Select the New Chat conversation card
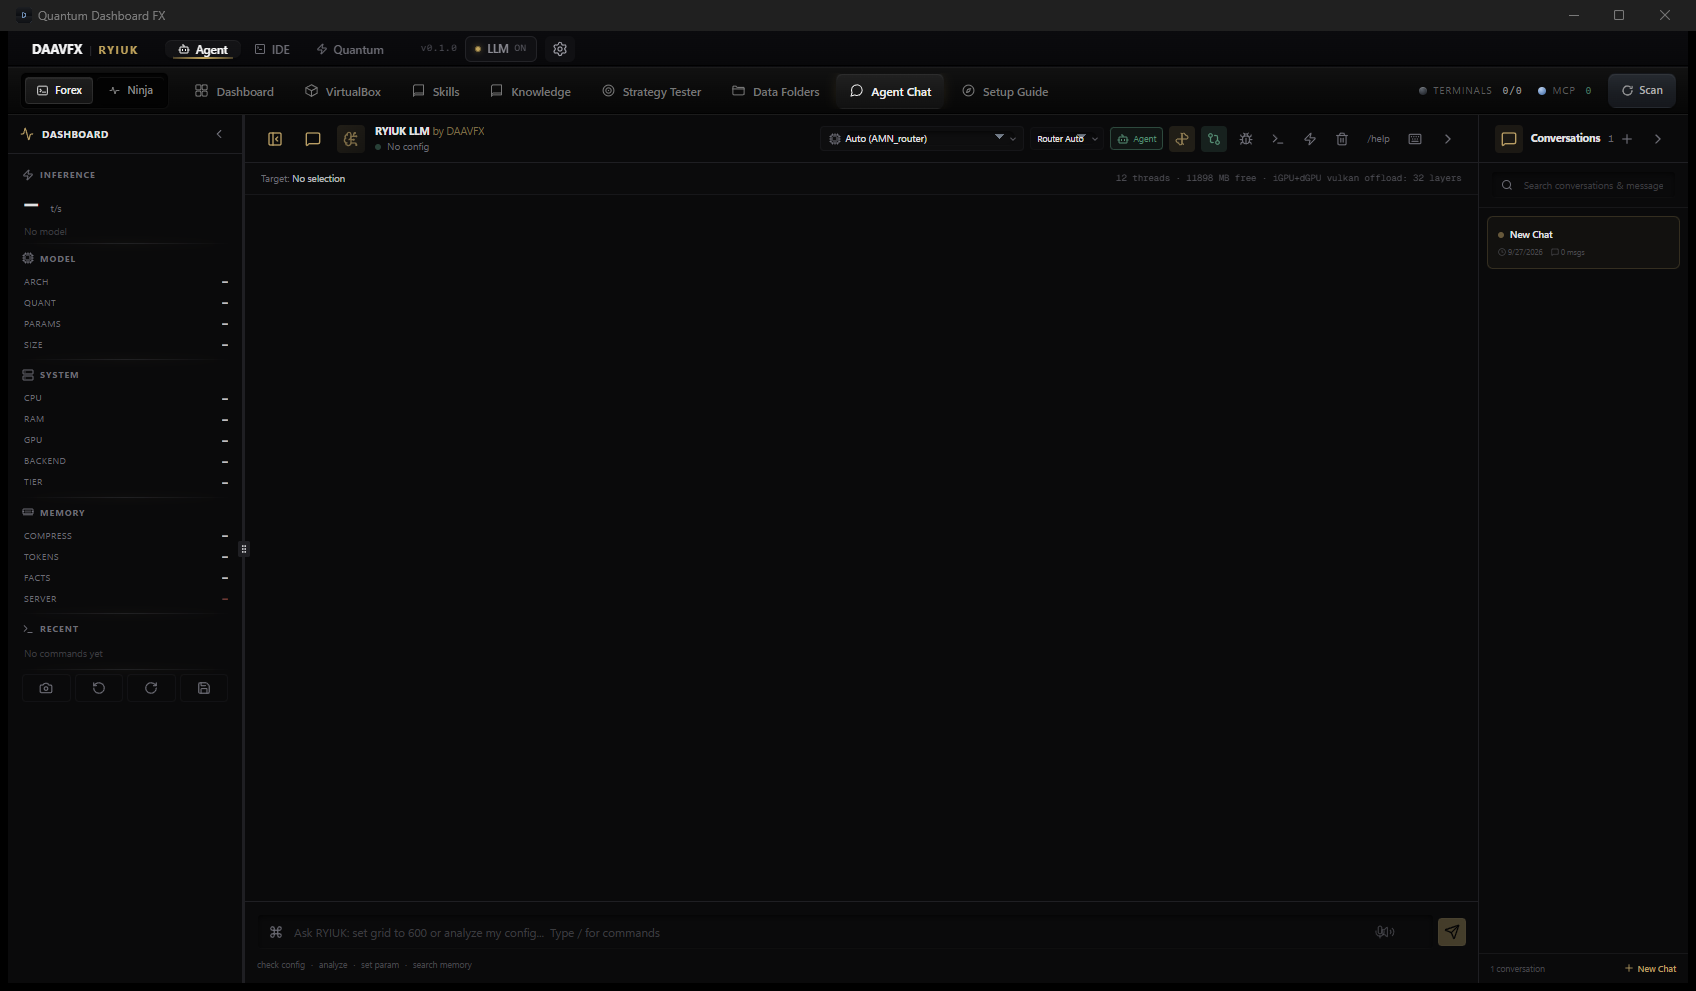 [1583, 242]
